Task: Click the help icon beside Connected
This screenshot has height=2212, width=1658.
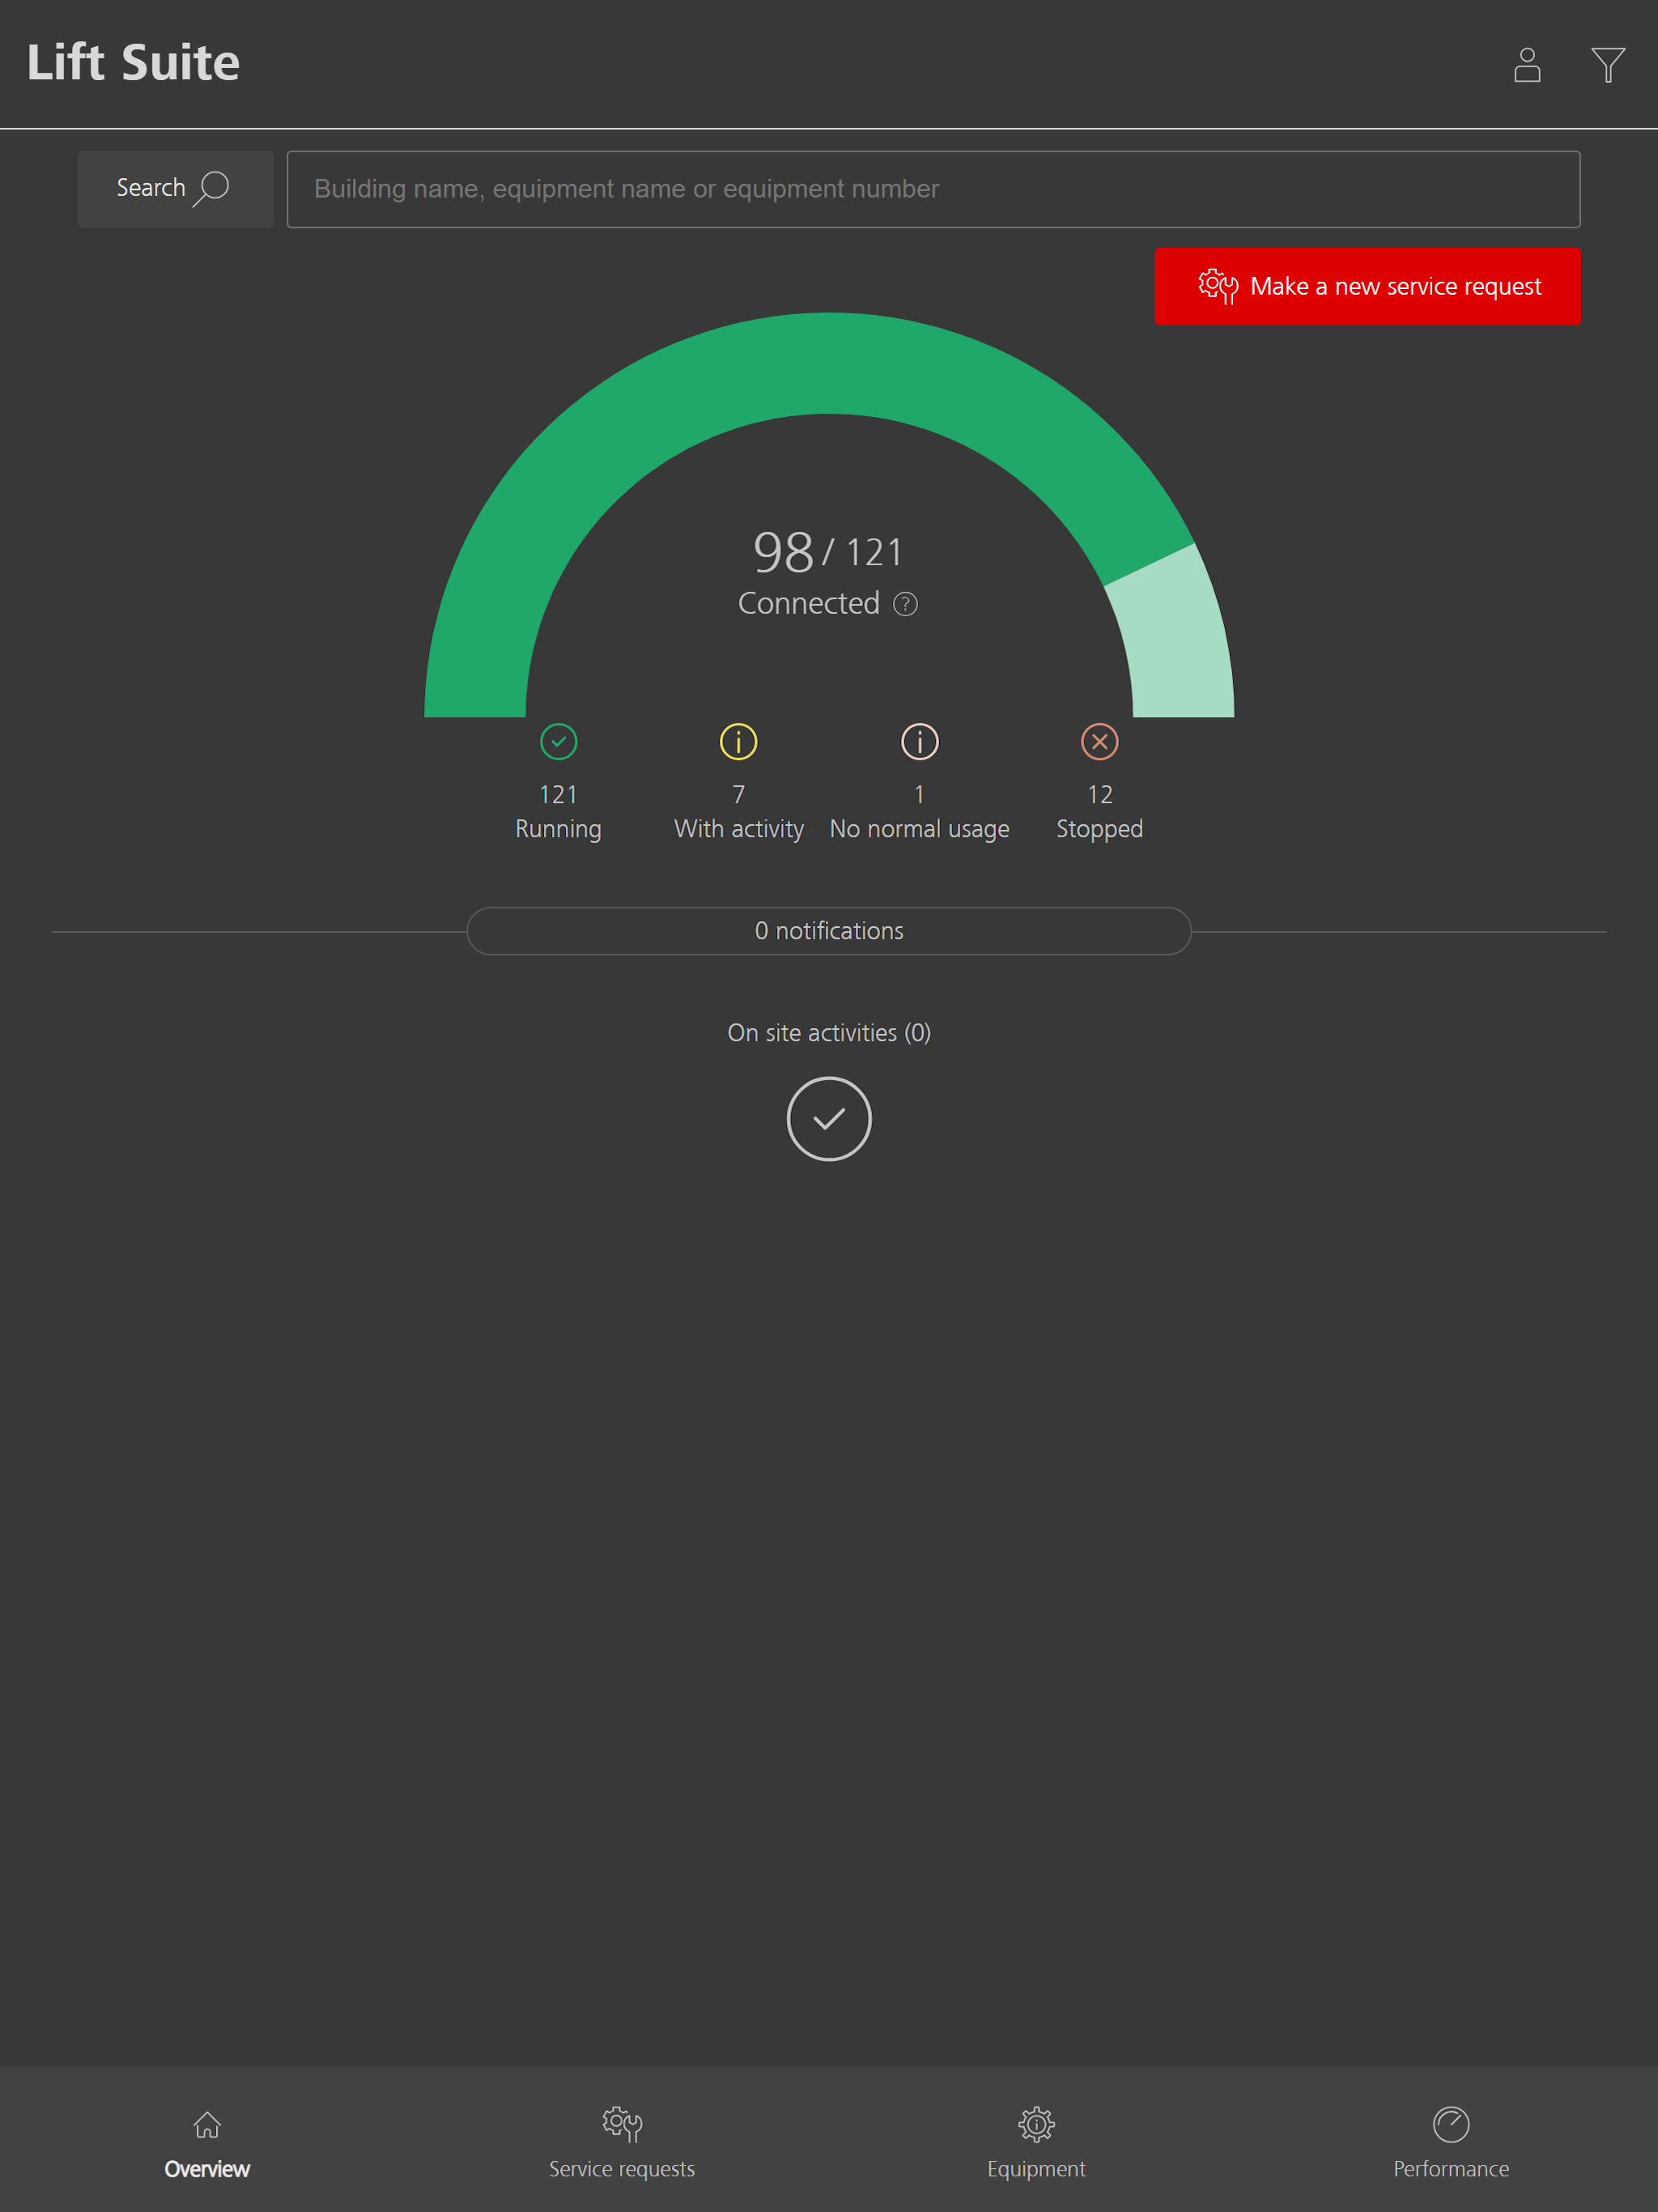Action: click(x=905, y=604)
